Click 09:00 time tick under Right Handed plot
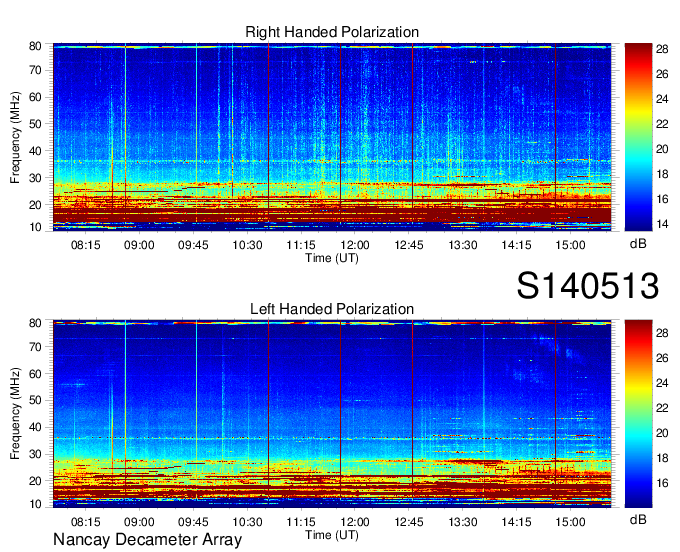This screenshot has height=552, width=680. tap(139, 245)
